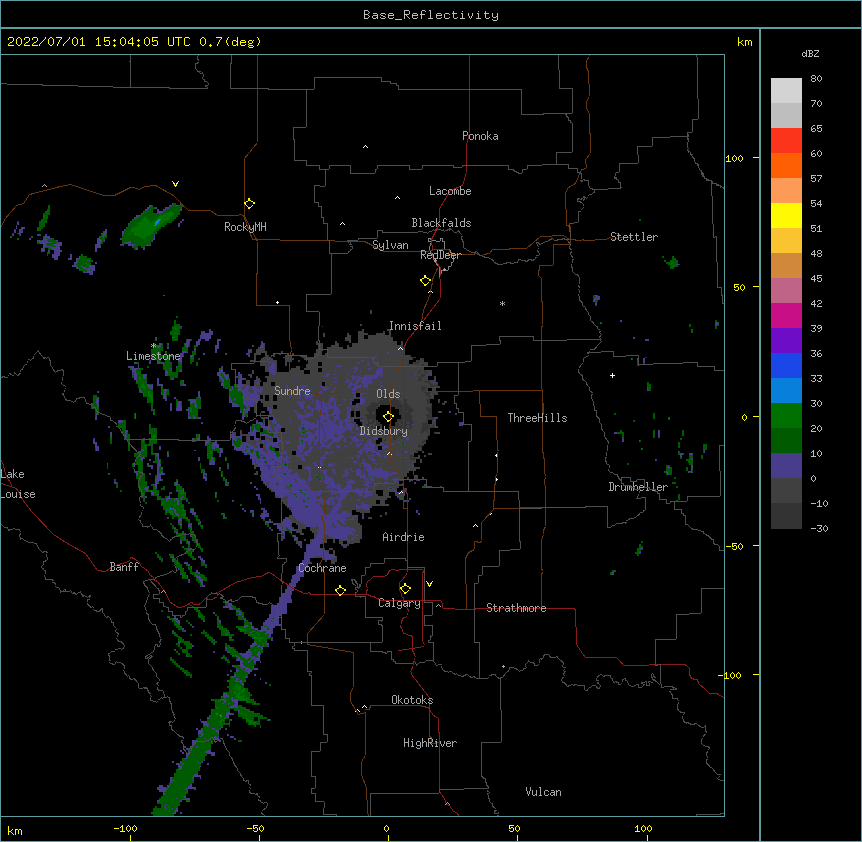Click the km unit label at top right
This screenshot has width=862, height=842.
744,42
